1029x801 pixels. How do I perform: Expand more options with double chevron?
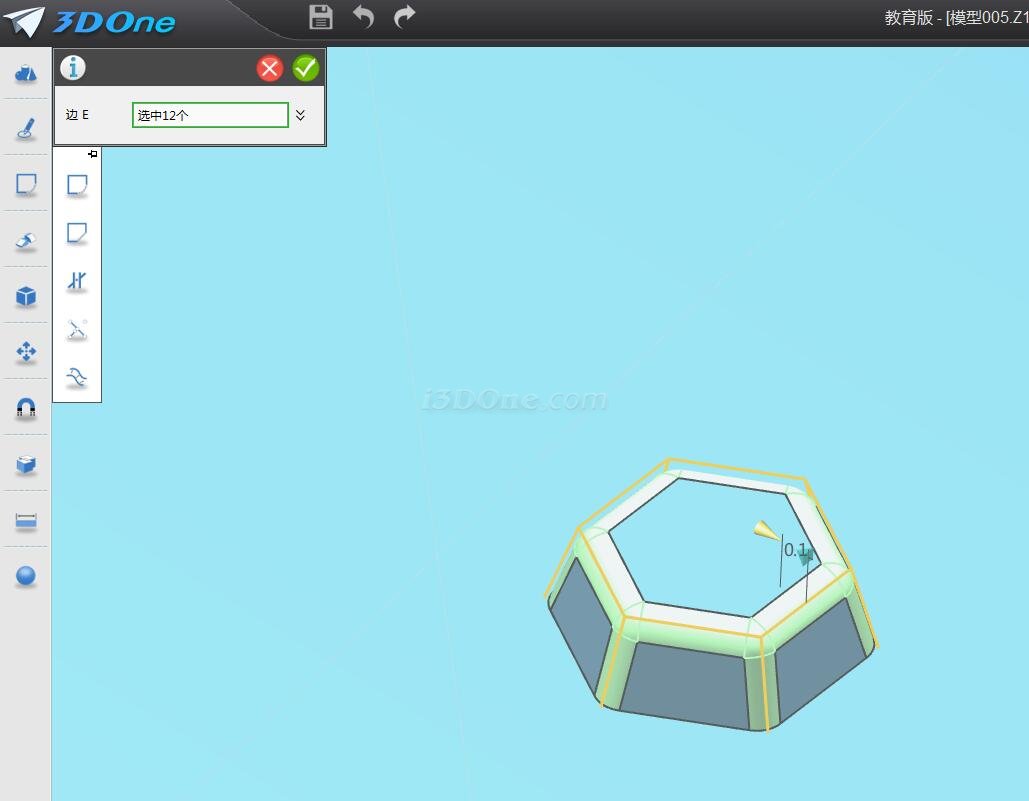[x=300, y=115]
